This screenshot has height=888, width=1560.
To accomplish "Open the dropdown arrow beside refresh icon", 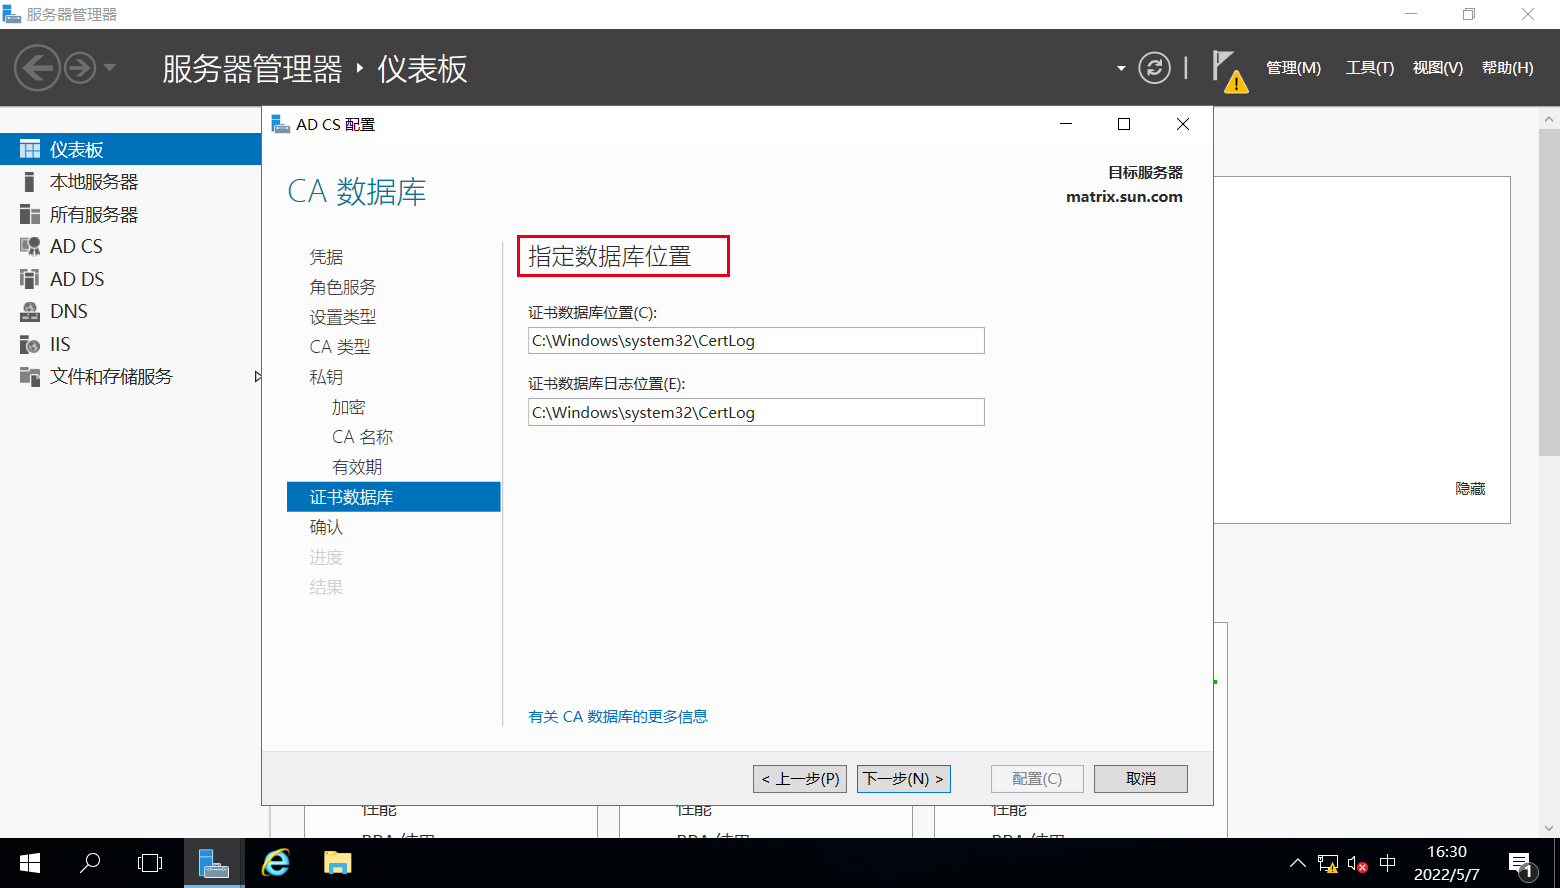I will pos(1121,68).
